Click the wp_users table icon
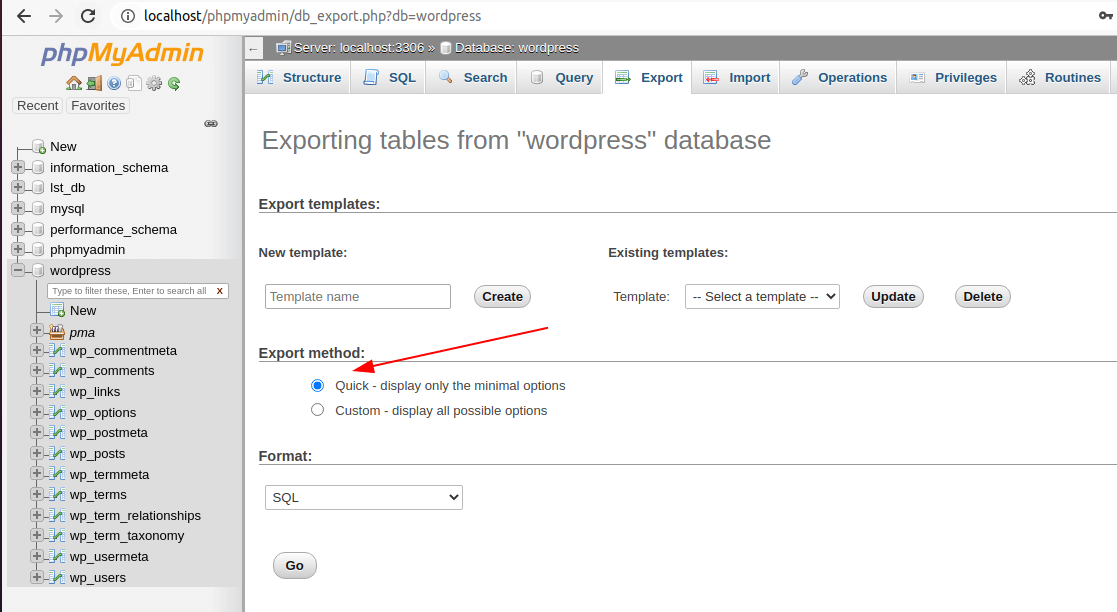The image size is (1117, 612). pyautogui.click(x=57, y=578)
